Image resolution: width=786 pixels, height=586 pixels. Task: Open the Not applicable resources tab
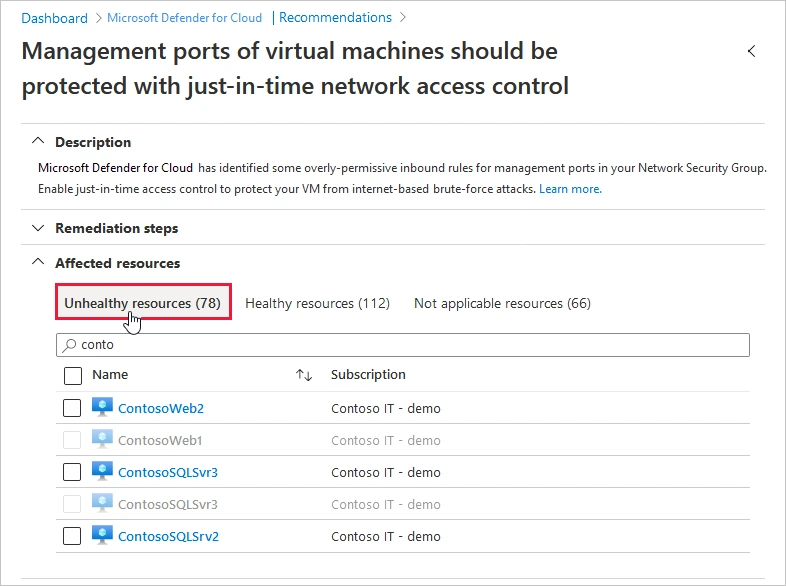coord(502,303)
